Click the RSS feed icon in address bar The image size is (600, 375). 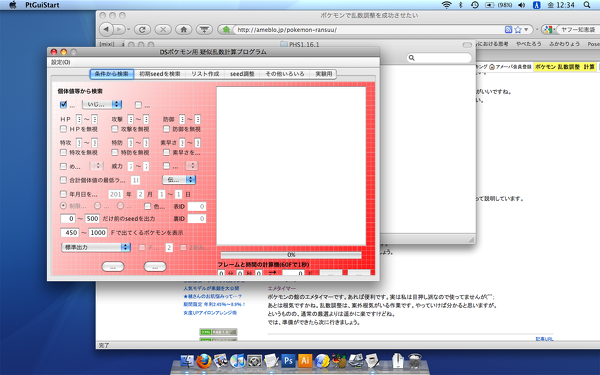click(509, 29)
